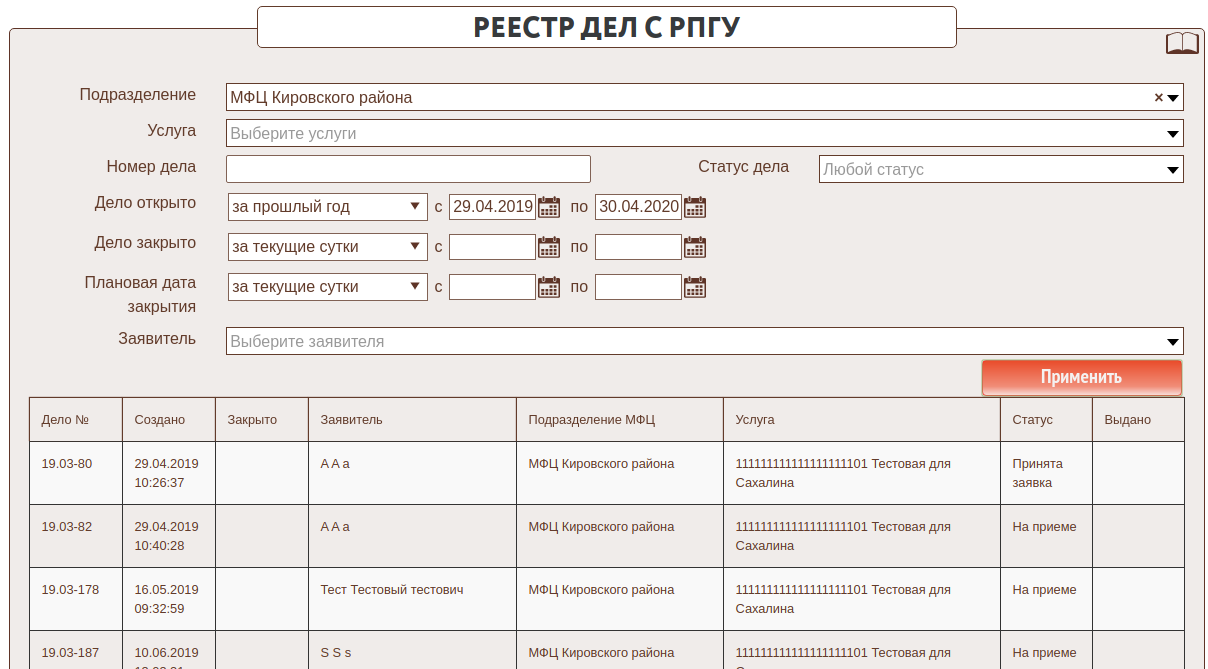
Task: Expand the 'Заявитель' applicant dropdown
Action: coord(1174,342)
